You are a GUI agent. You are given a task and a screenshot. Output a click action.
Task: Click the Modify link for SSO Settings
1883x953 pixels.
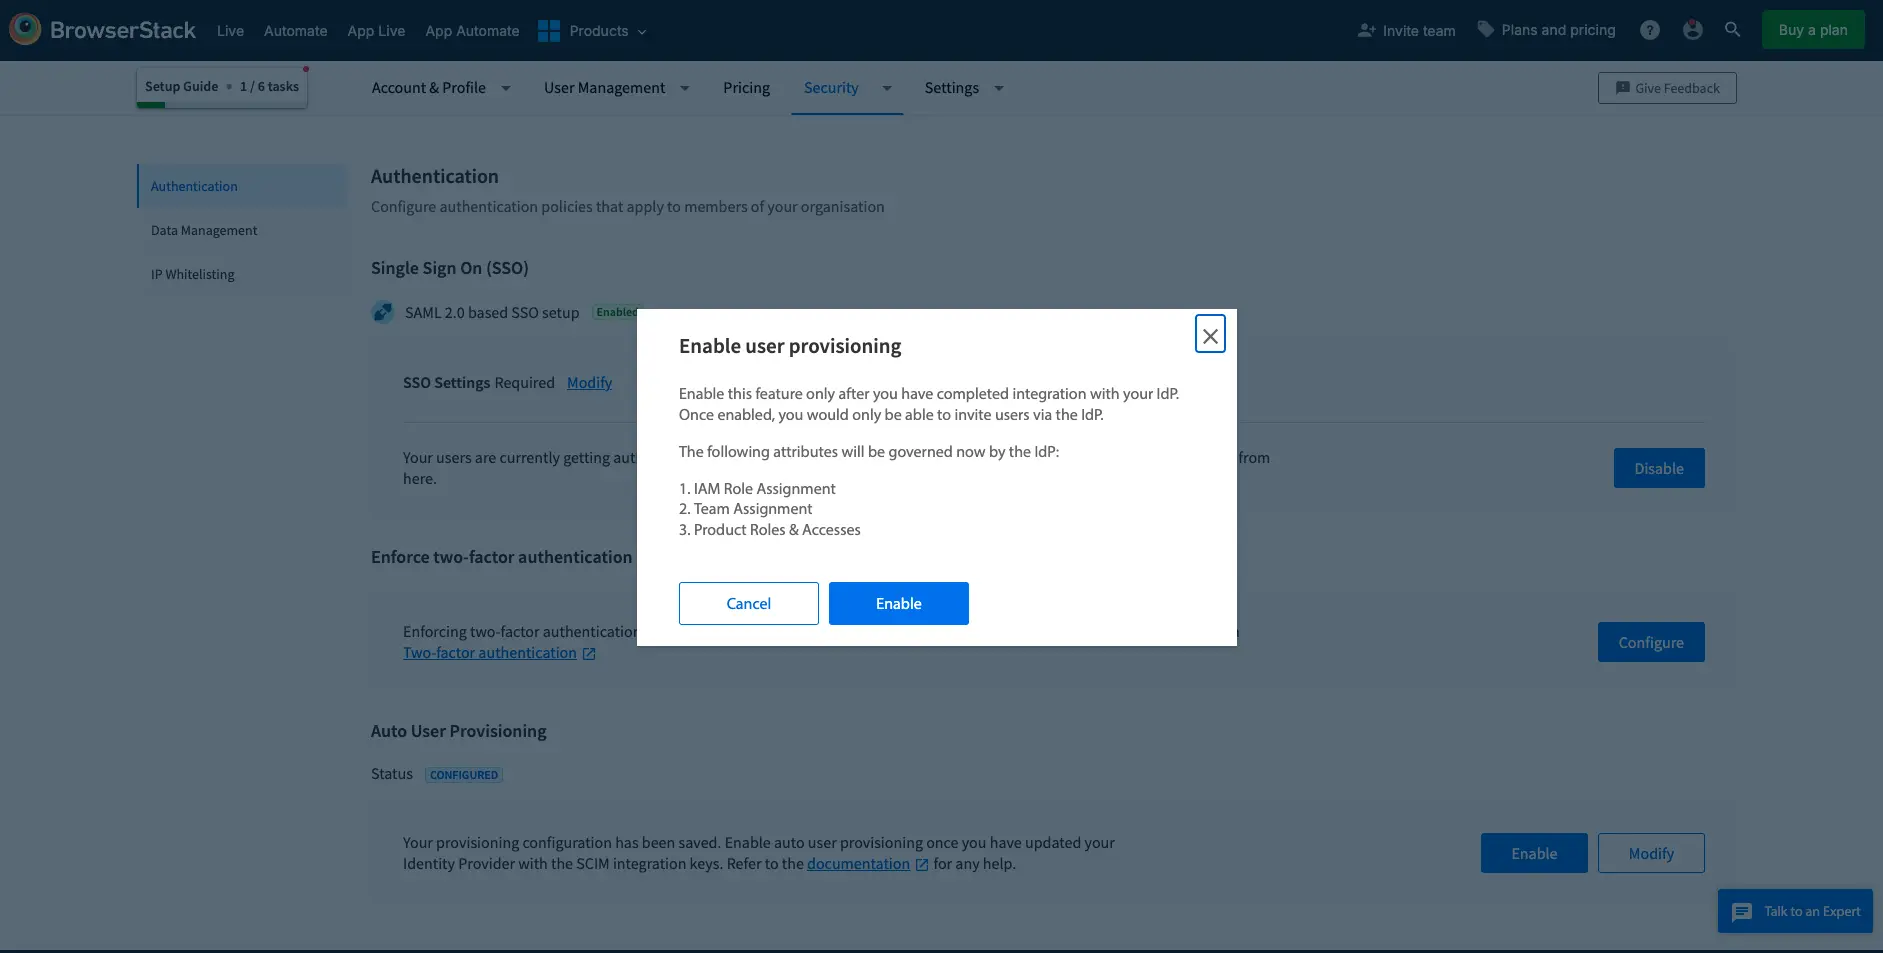(589, 383)
